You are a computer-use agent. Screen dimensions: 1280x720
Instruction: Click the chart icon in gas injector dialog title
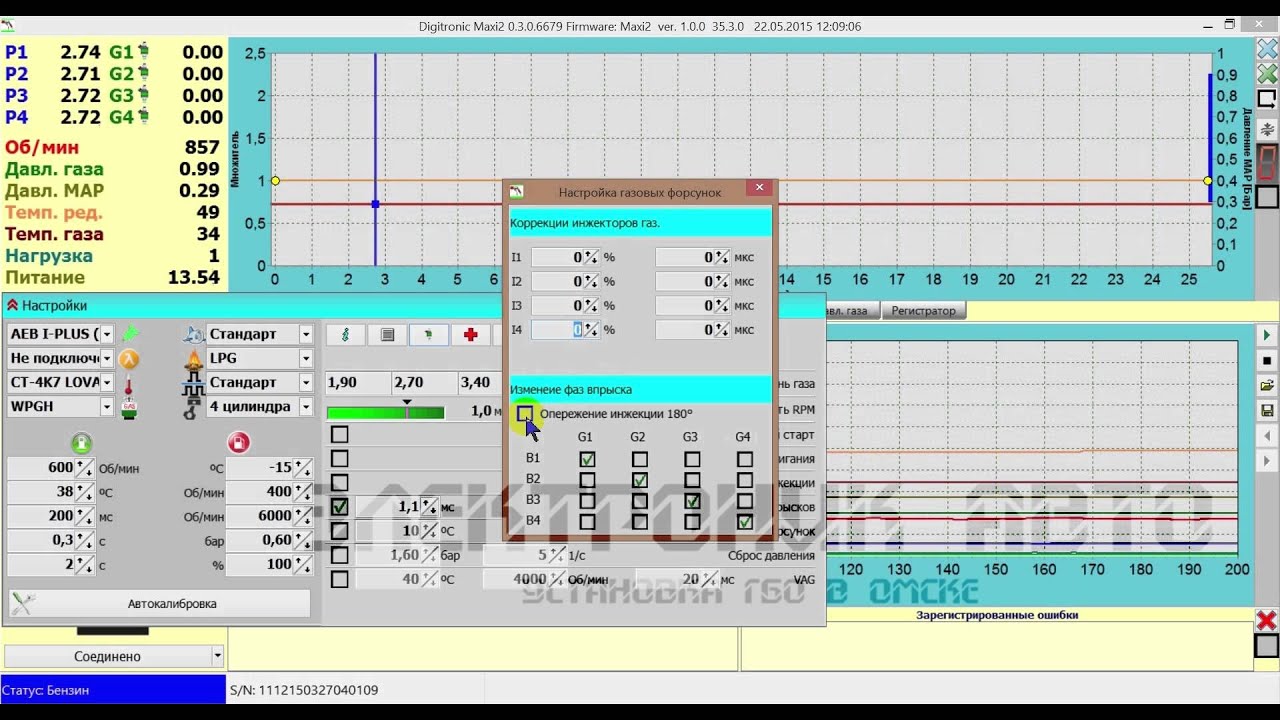tap(516, 191)
